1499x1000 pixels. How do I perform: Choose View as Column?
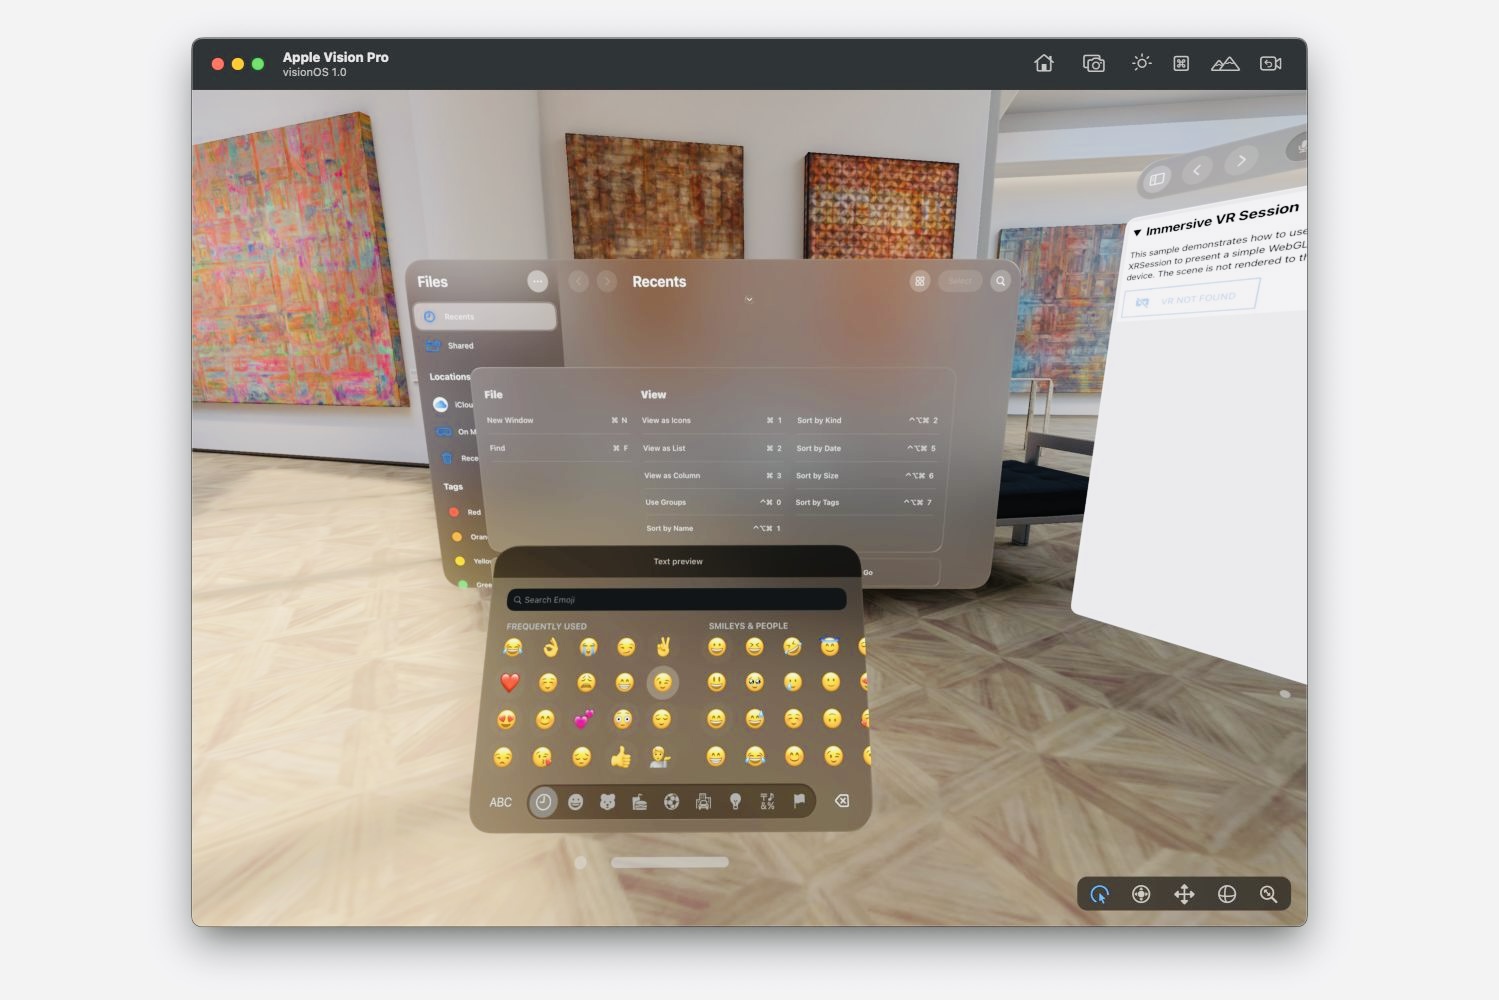713,475
